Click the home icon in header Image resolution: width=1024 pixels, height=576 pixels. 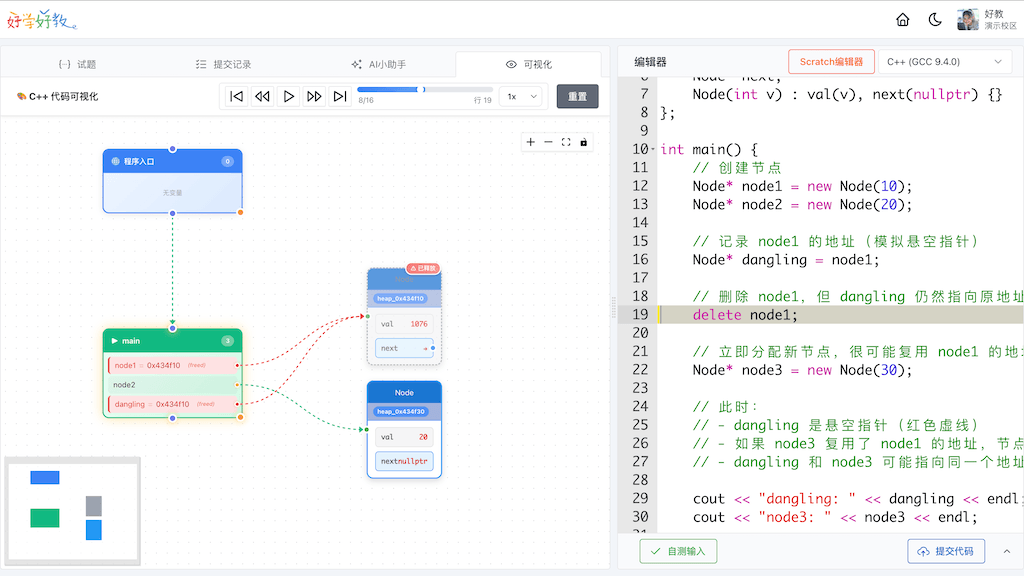pos(903,20)
